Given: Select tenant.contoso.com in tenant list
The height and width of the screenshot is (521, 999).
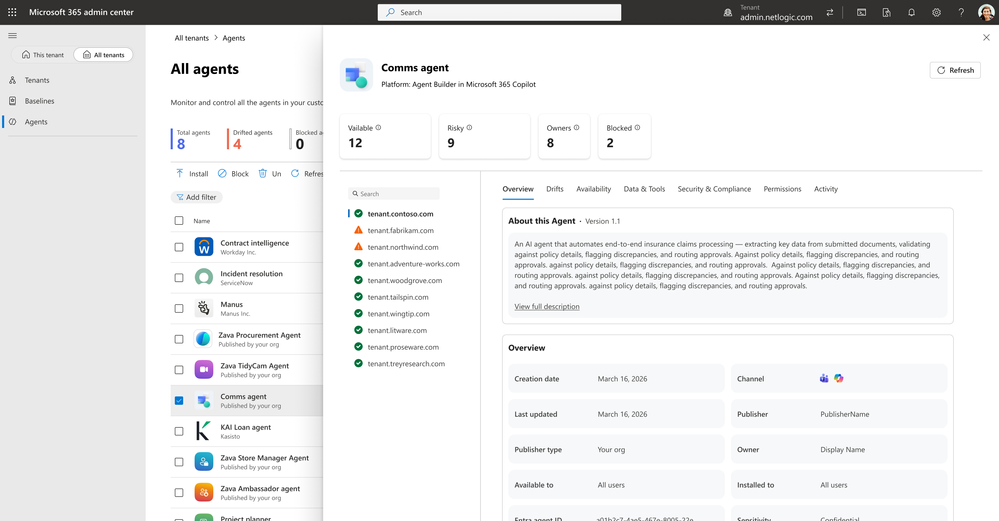Looking at the screenshot, I should pyautogui.click(x=400, y=213).
